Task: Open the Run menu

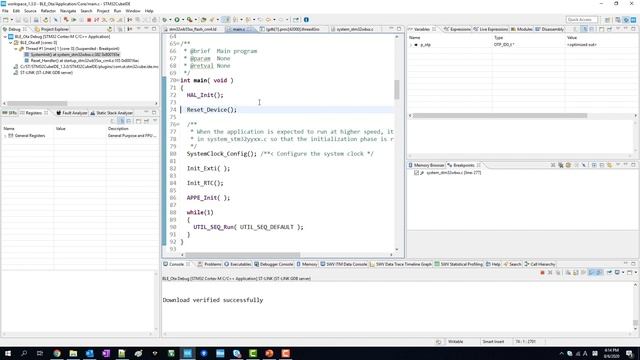Action: (x=117, y=11)
